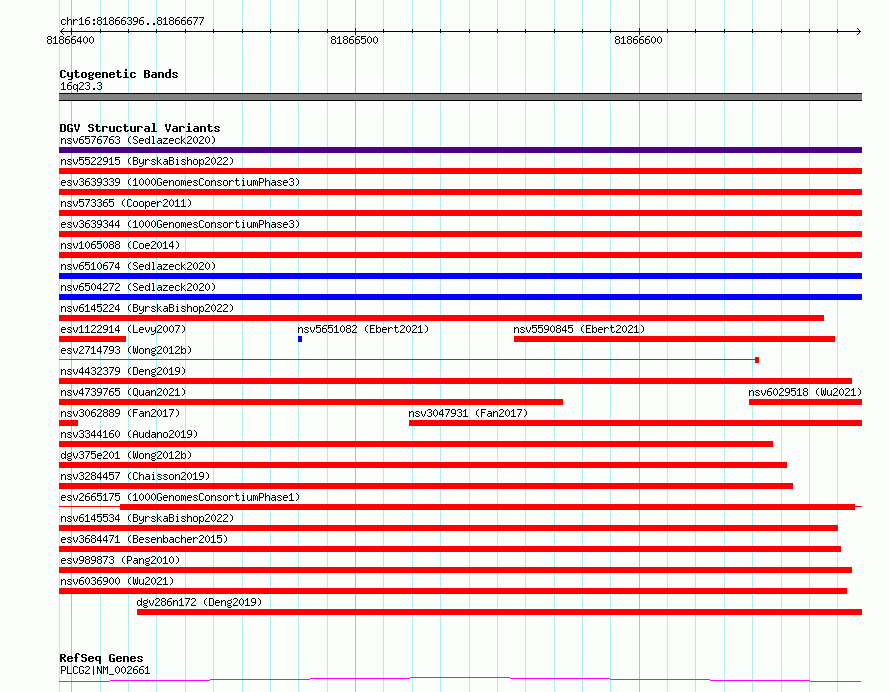Click esv989873 (Pang2010) label
This screenshot has width=890, height=692.
click(120, 560)
